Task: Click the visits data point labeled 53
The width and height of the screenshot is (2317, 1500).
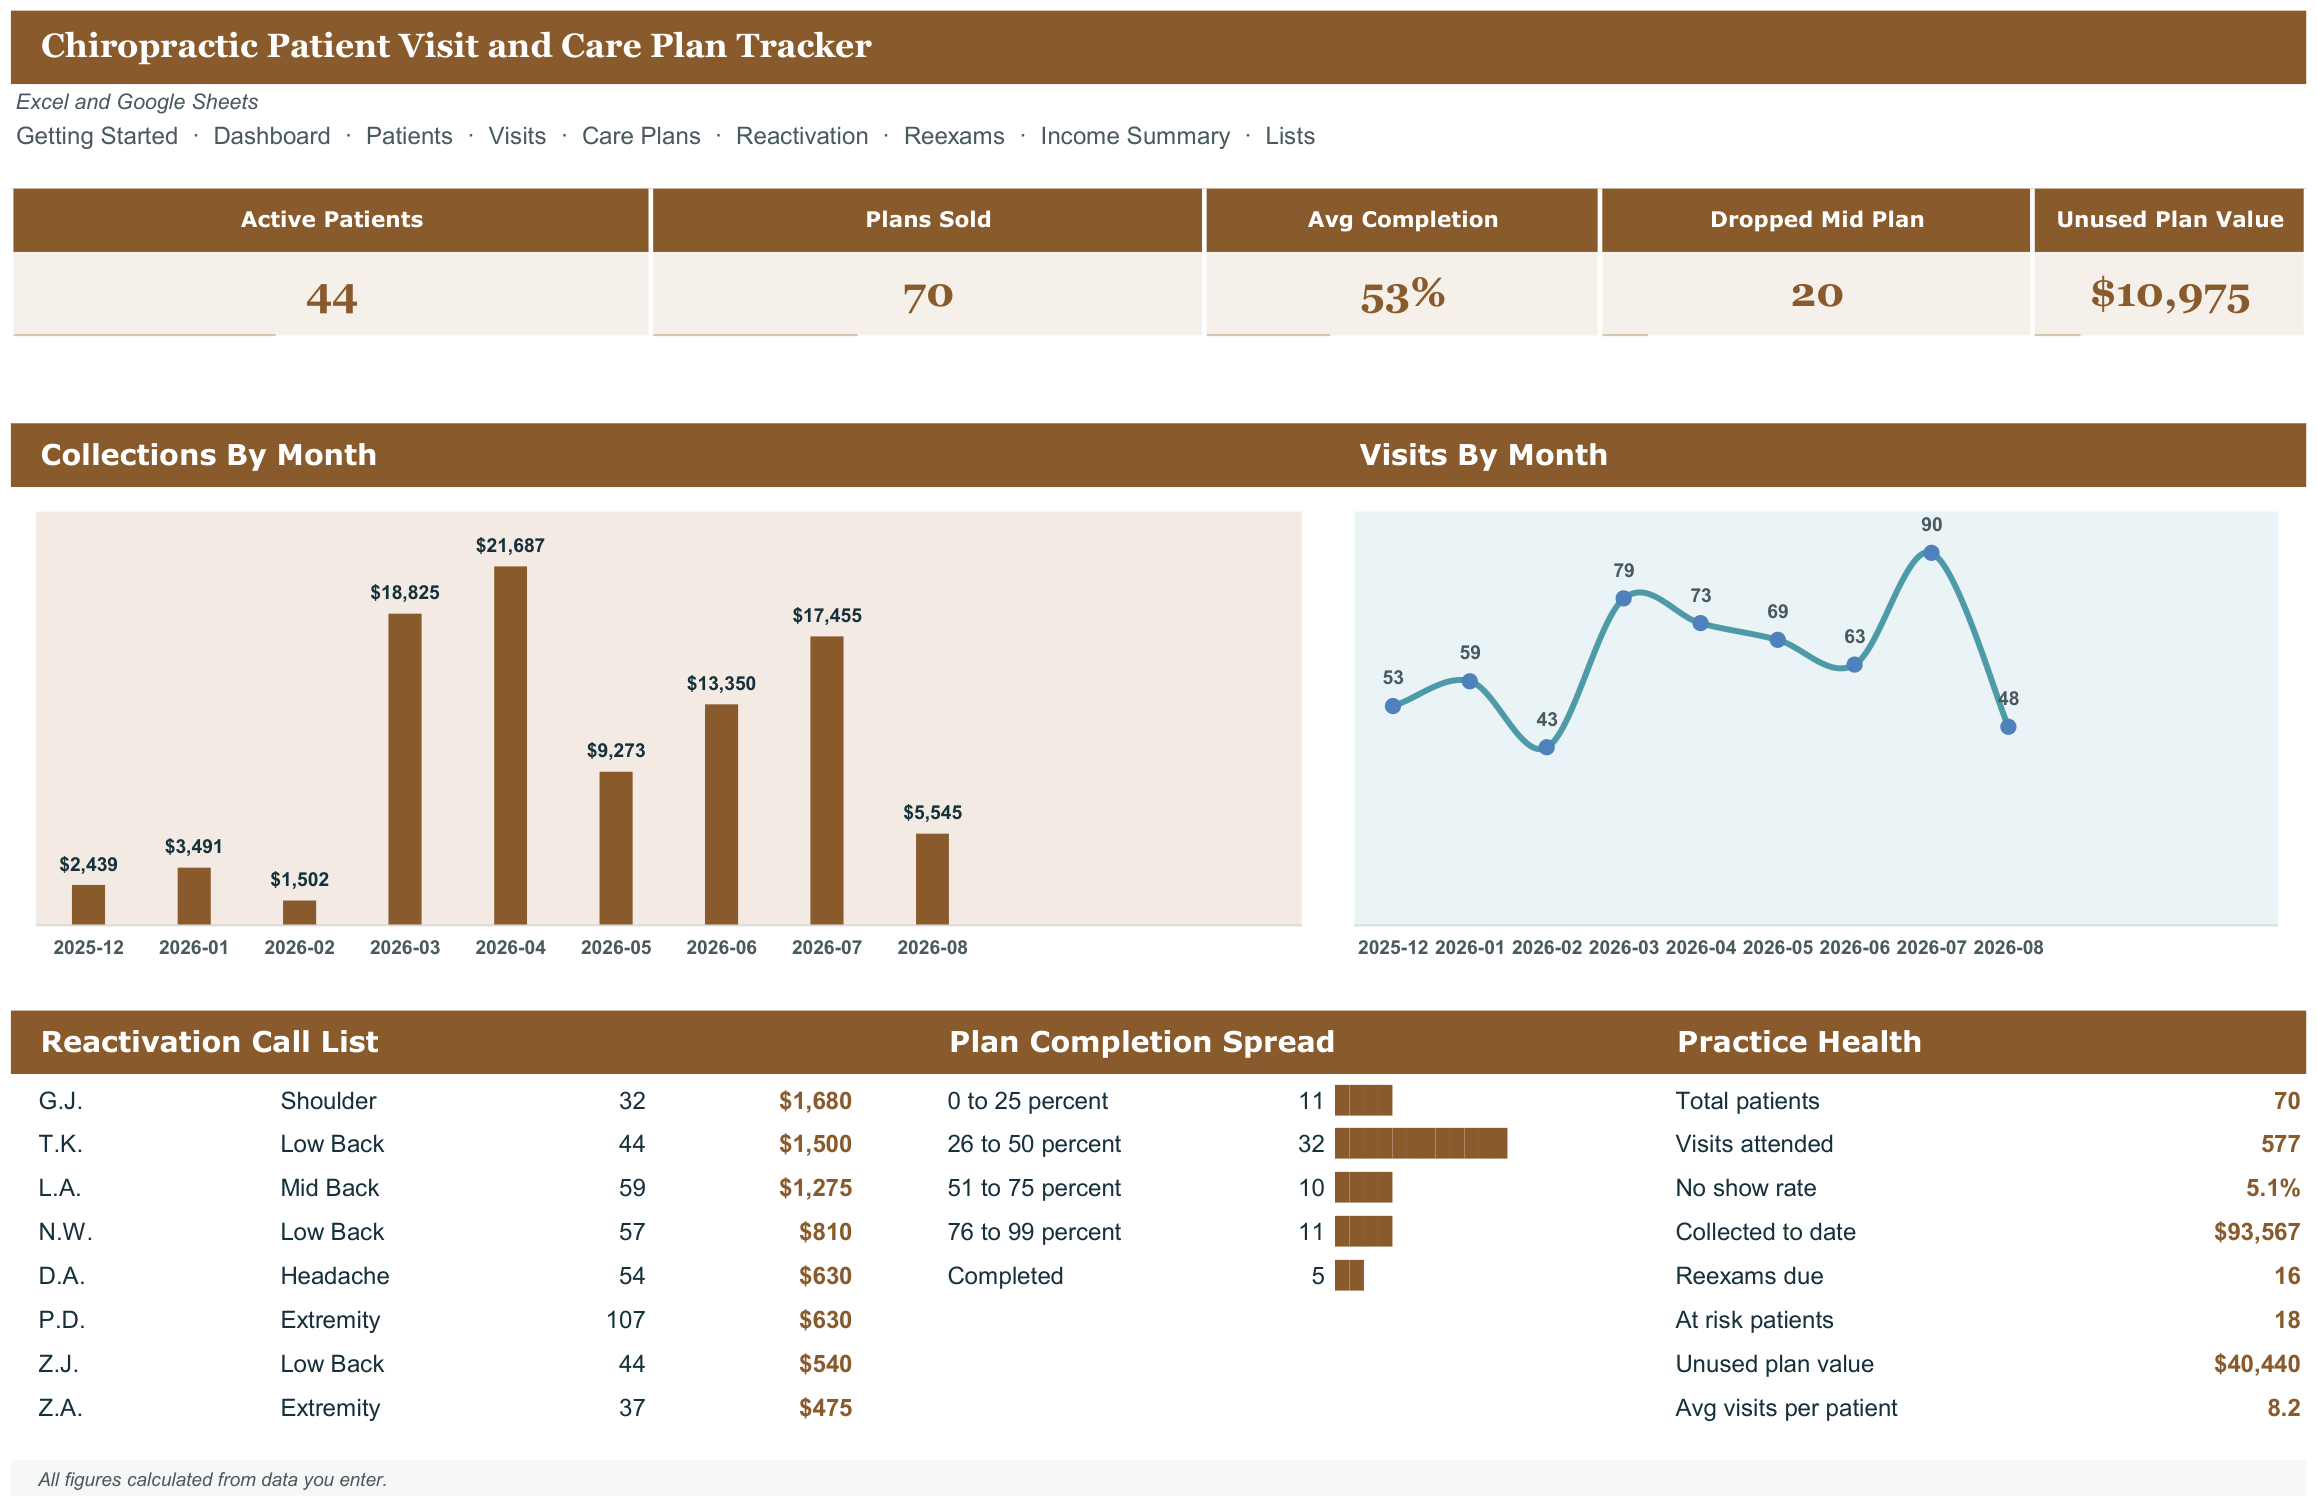Action: pyautogui.click(x=1392, y=706)
